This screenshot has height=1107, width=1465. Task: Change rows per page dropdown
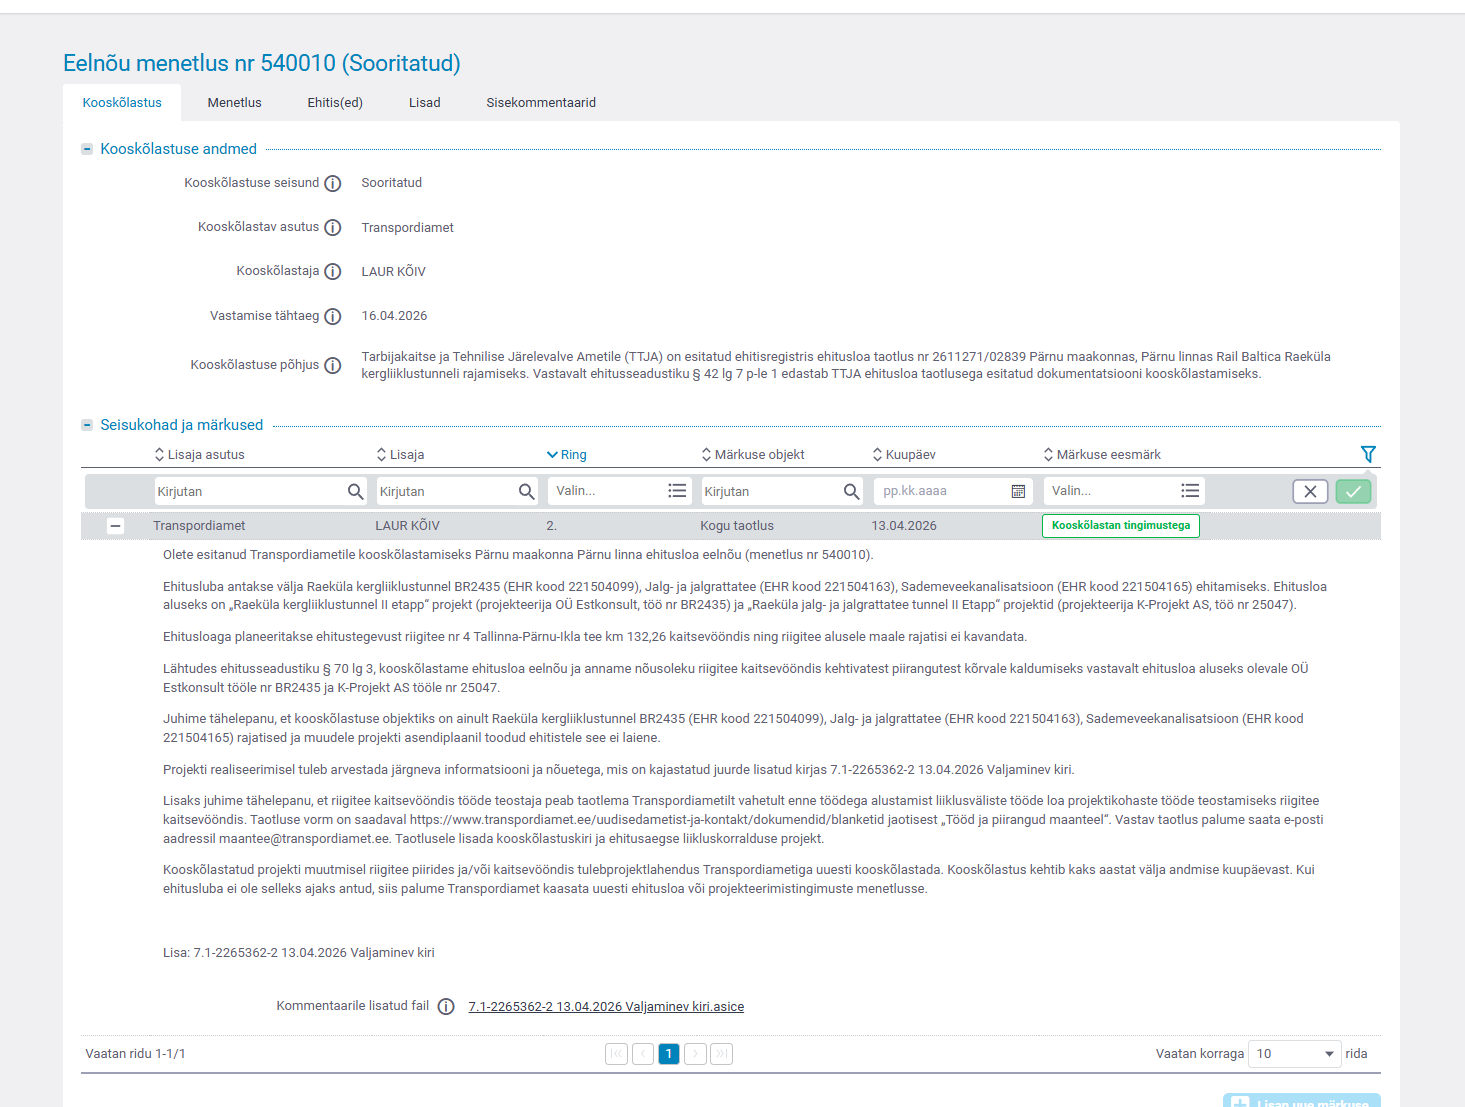coord(1295,1054)
